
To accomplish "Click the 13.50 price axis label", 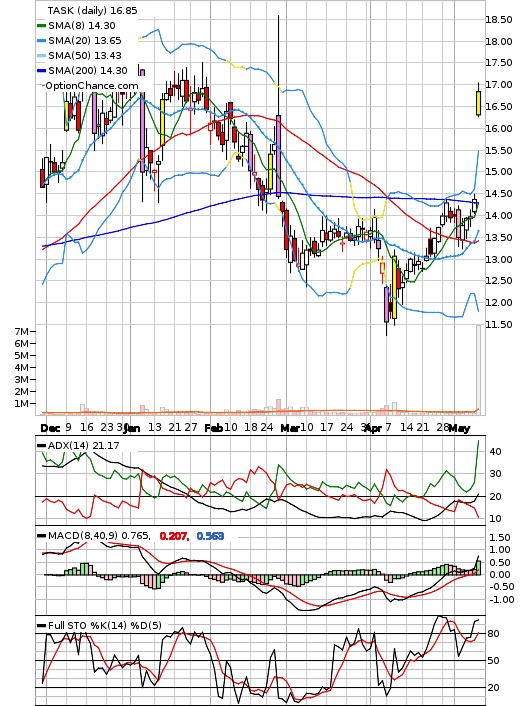I will click(499, 237).
